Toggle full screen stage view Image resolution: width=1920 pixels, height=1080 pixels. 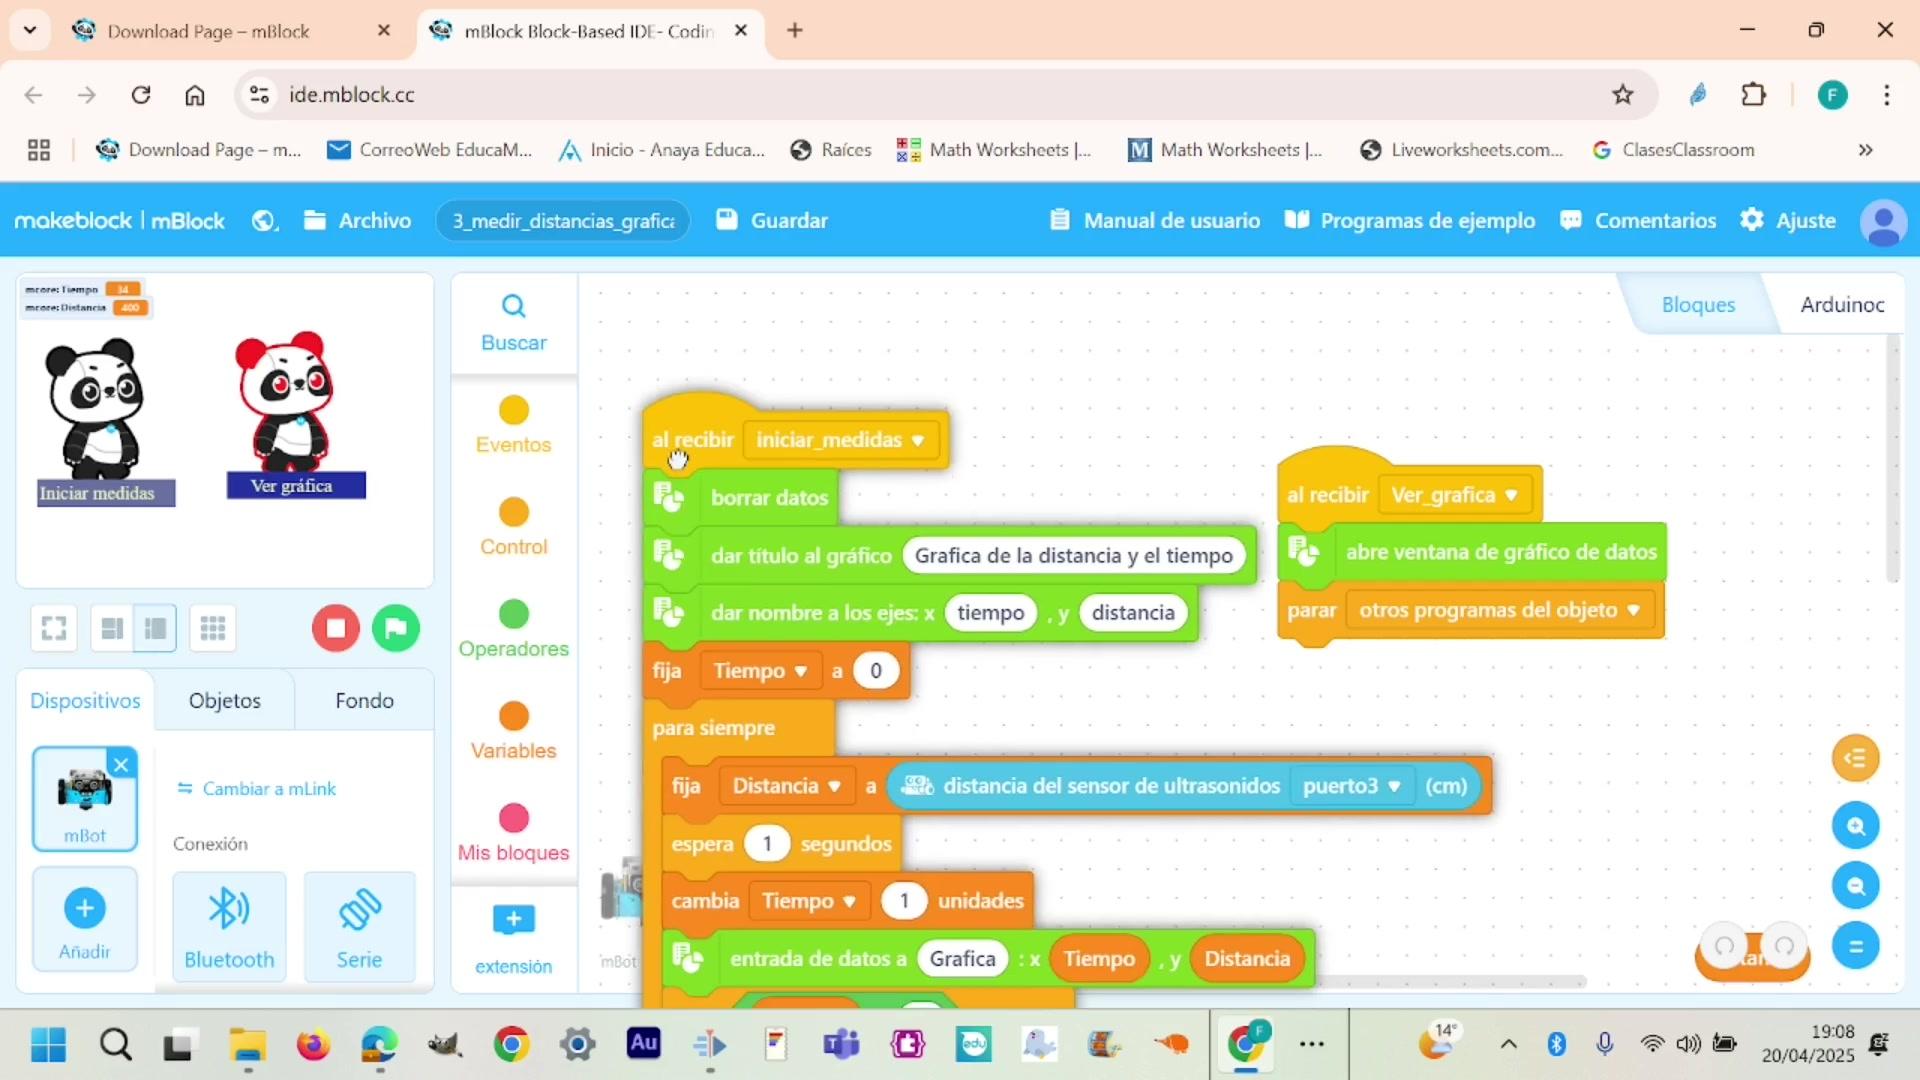point(54,628)
